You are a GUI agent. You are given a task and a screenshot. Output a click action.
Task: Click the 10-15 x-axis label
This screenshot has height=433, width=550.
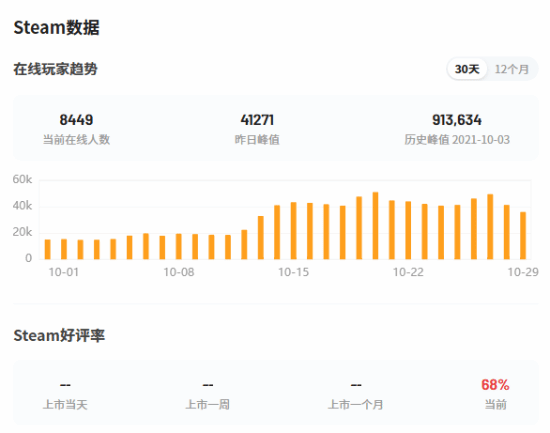pyautogui.click(x=294, y=272)
